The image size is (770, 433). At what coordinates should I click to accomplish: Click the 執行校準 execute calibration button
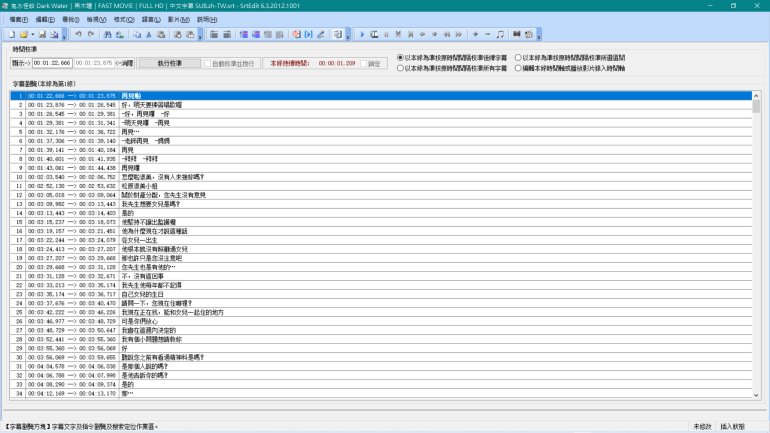pos(170,63)
